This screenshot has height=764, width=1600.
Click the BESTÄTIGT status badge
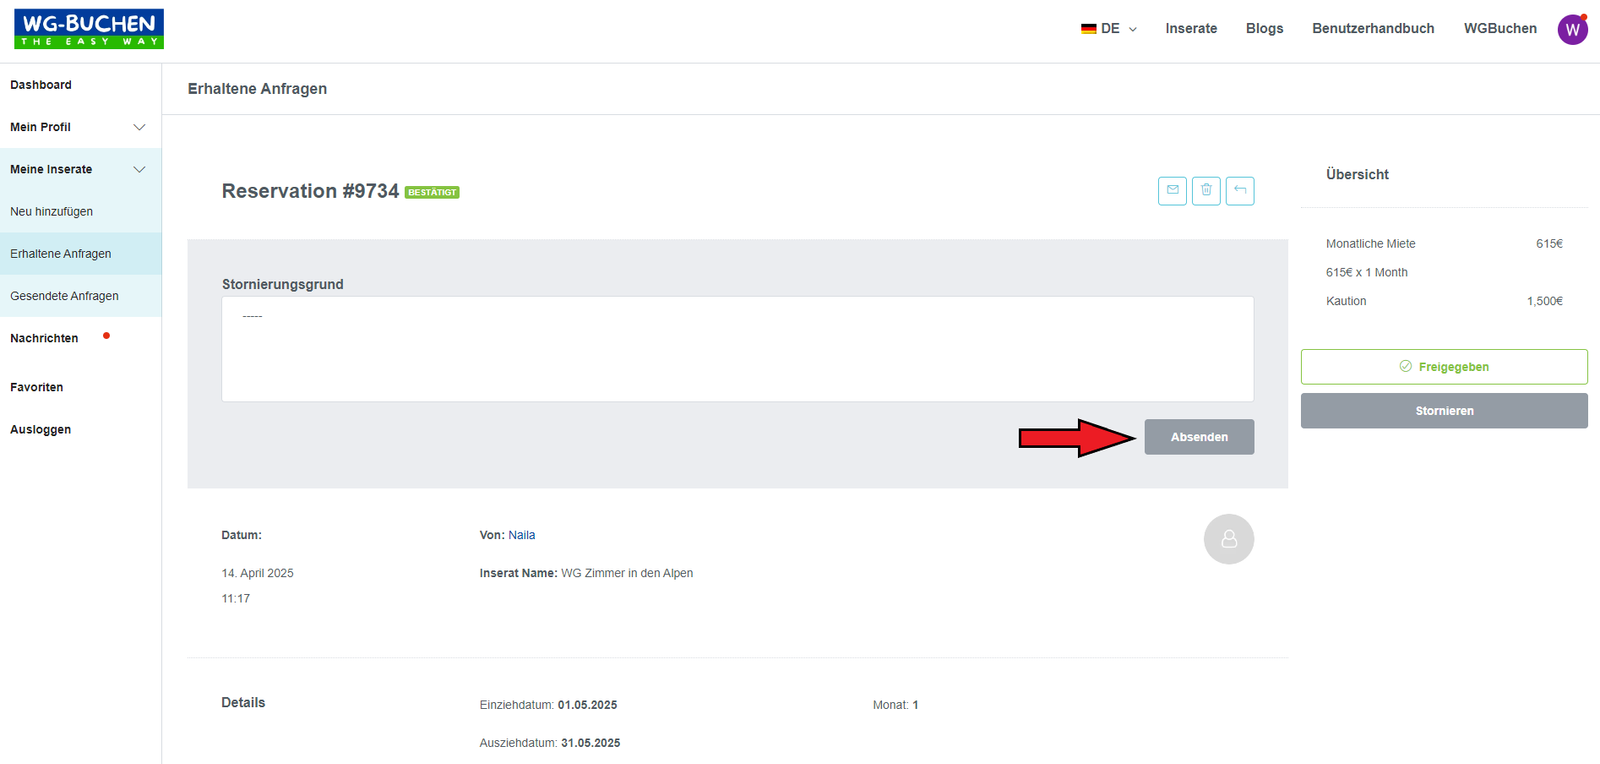(x=432, y=192)
